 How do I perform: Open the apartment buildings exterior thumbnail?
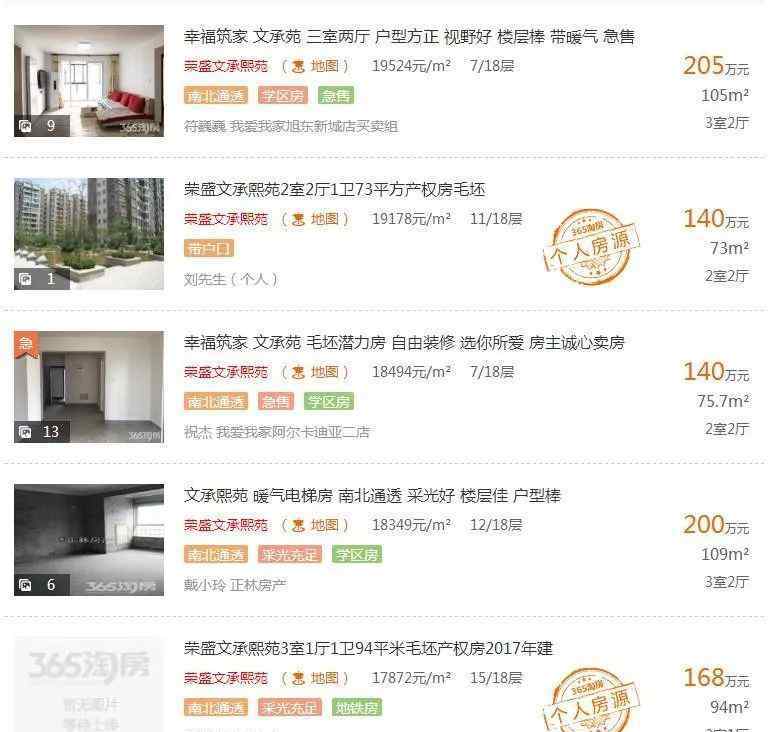(89, 234)
